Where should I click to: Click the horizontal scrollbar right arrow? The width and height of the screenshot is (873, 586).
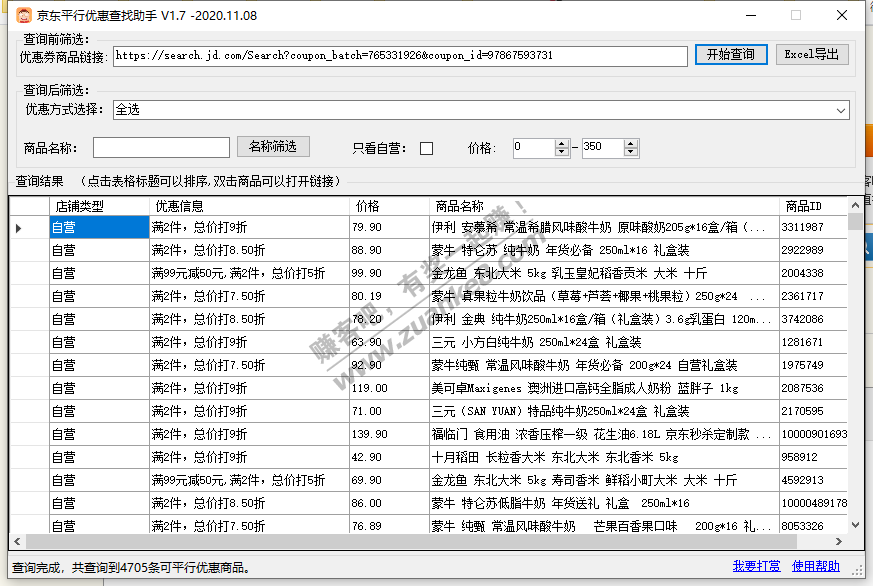(838, 541)
